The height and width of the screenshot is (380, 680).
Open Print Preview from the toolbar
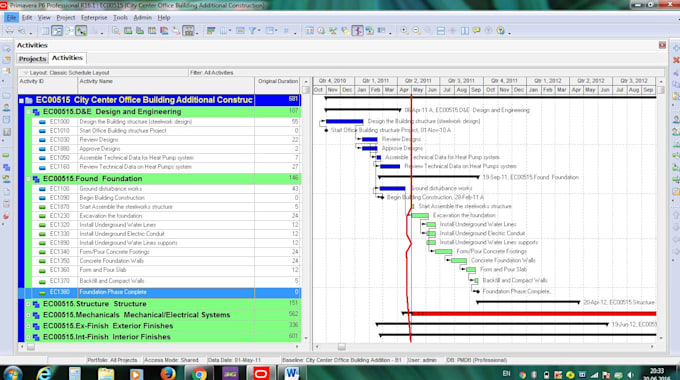pyautogui.click(x=22, y=31)
